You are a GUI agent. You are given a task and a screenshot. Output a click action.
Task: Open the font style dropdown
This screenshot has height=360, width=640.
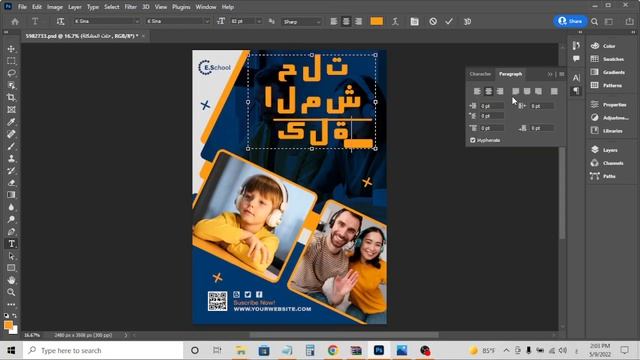[207, 21]
